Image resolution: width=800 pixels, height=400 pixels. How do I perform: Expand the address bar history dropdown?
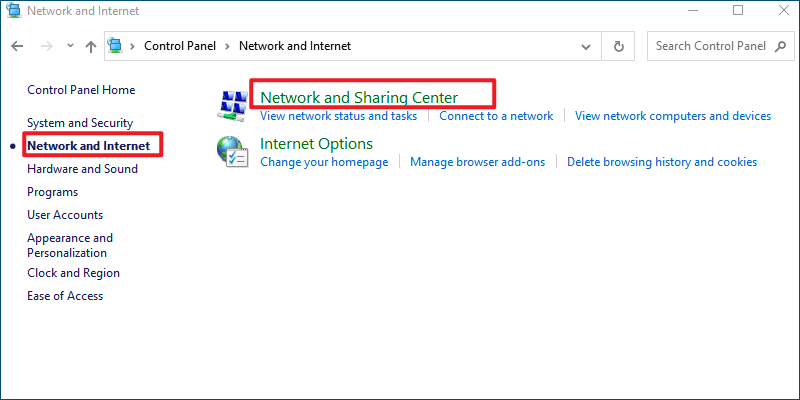(586, 46)
